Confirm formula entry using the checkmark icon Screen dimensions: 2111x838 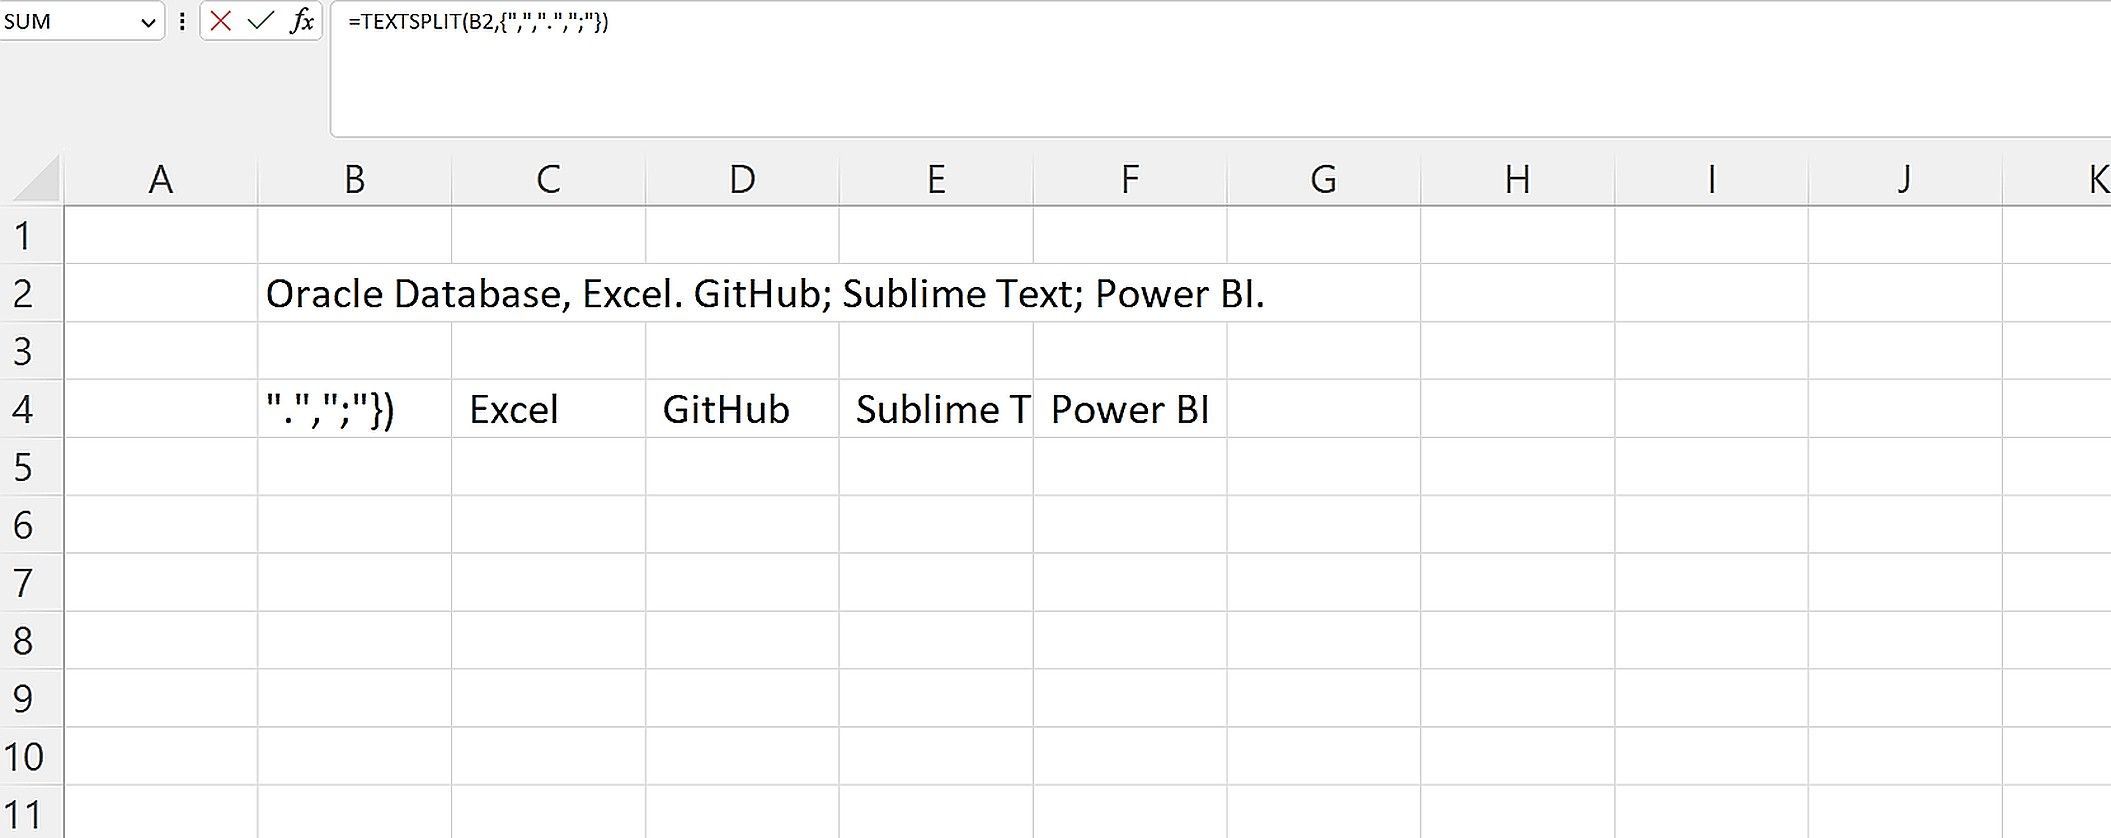[261, 21]
